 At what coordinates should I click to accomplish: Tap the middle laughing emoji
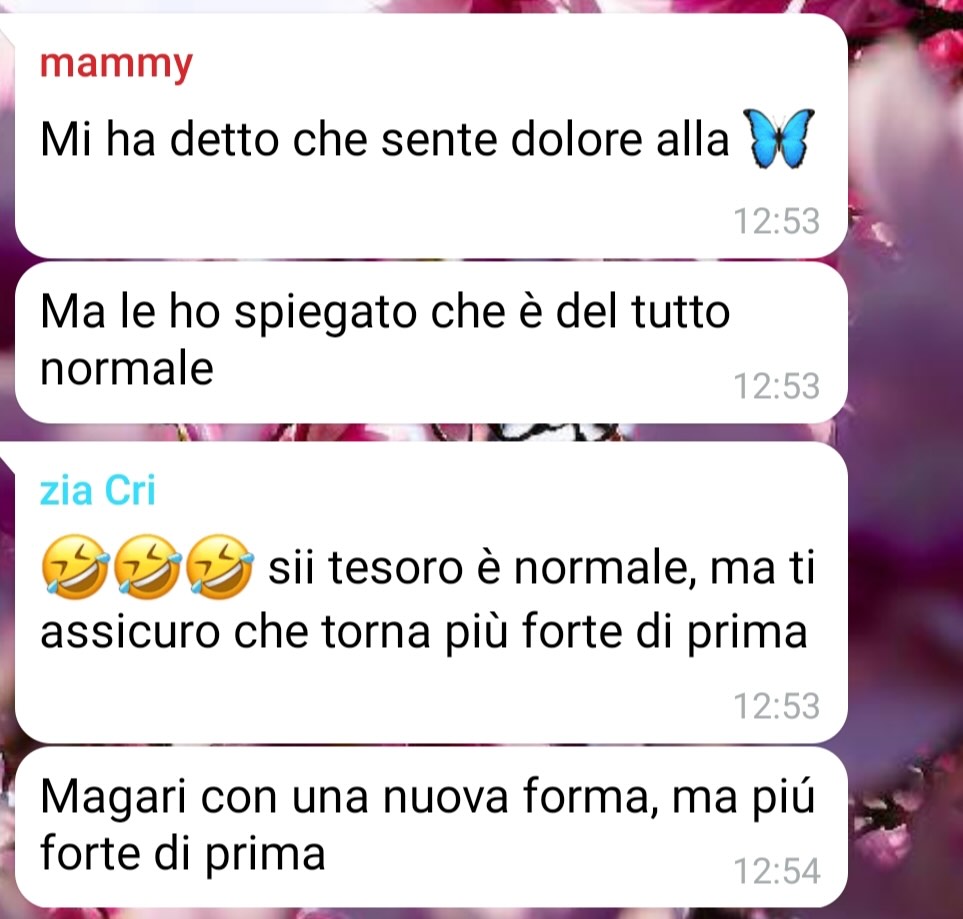click(x=147, y=566)
